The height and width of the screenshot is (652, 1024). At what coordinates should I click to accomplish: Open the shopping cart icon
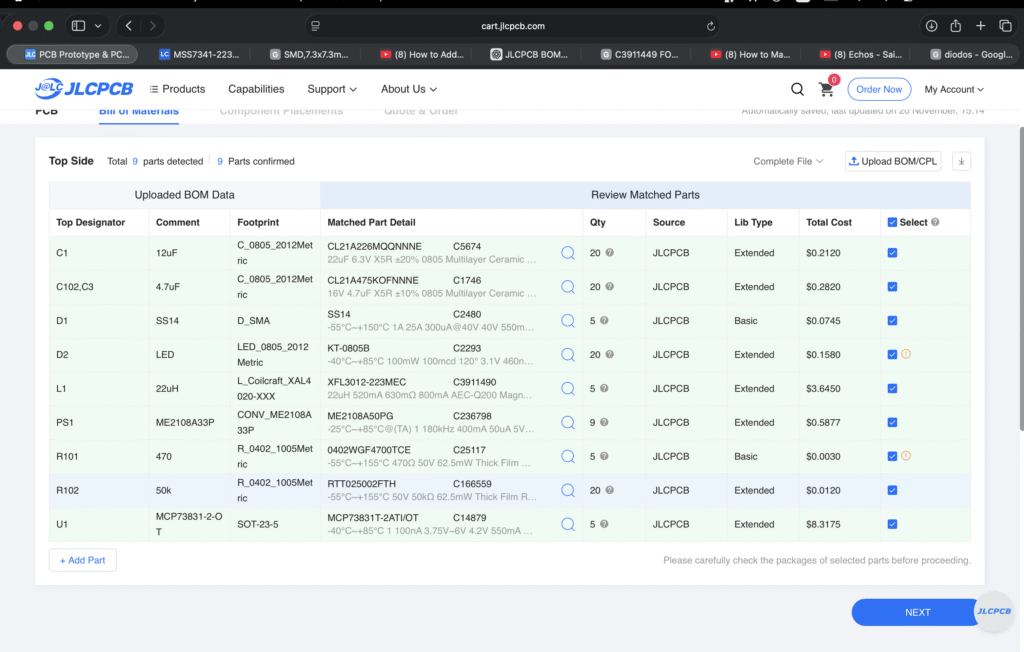827,89
